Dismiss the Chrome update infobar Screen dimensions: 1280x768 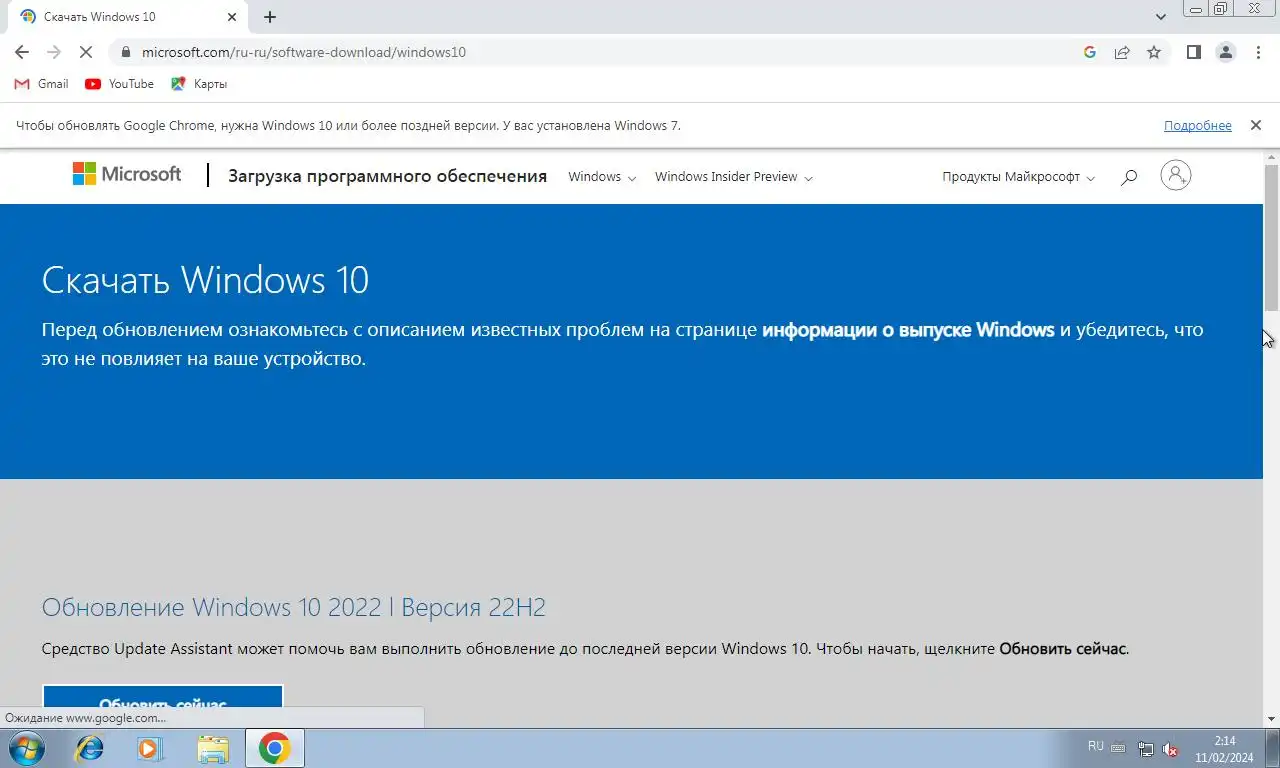point(1255,126)
